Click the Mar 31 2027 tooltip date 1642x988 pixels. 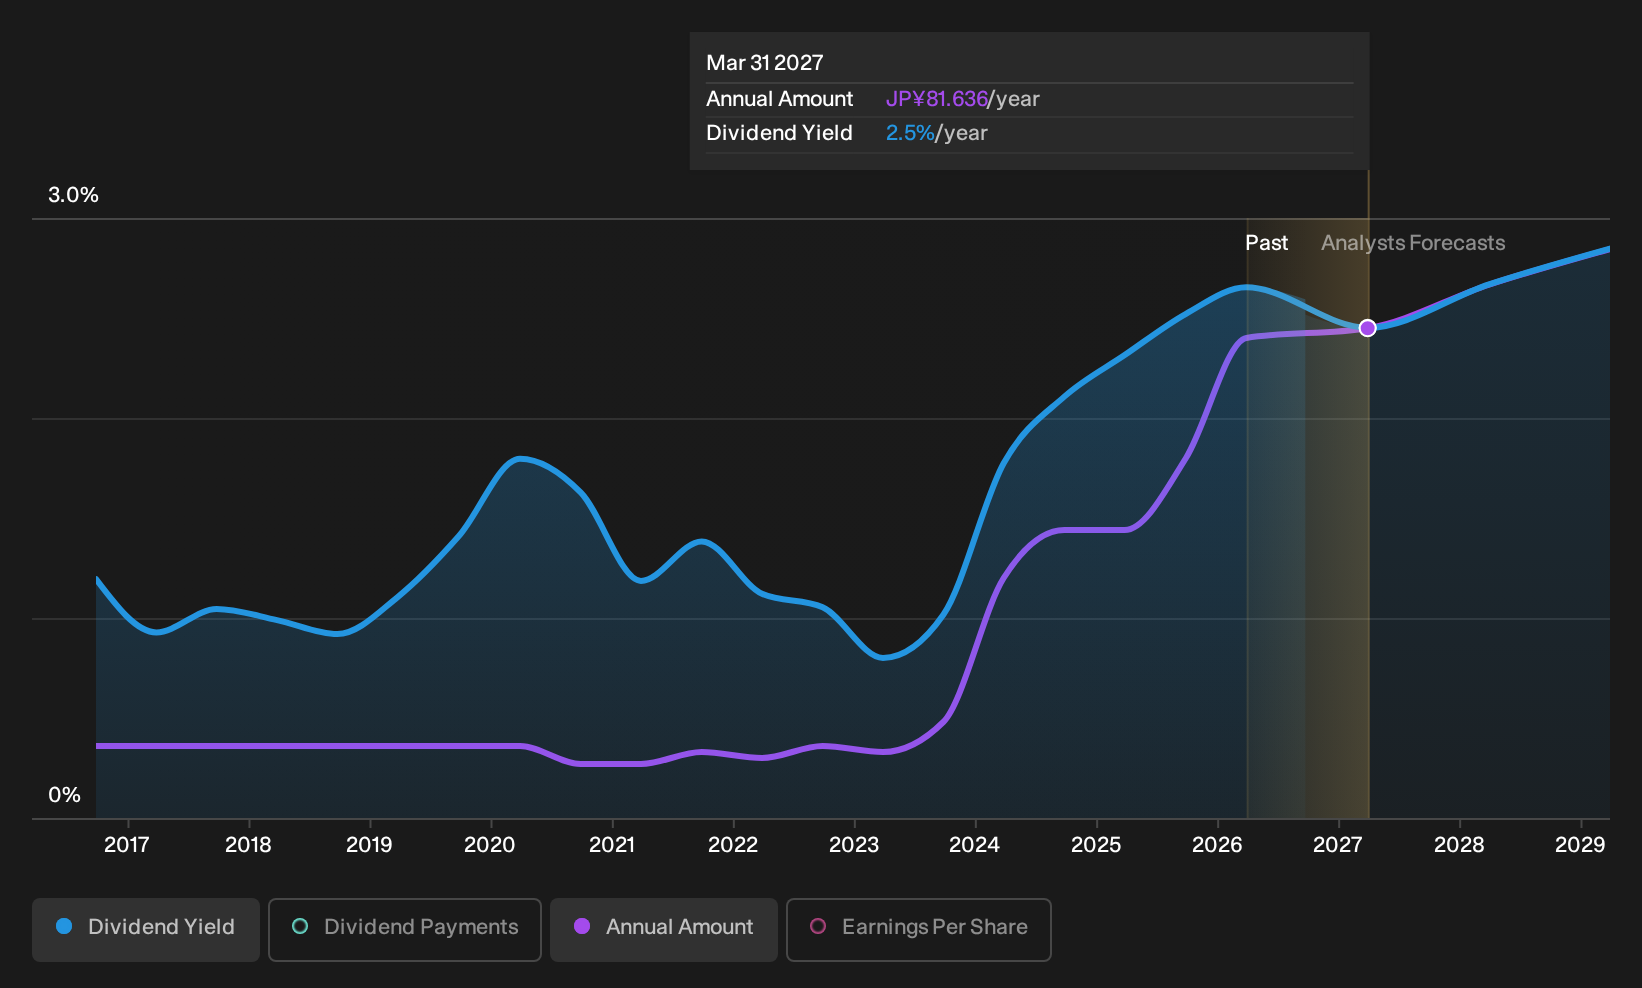point(765,63)
